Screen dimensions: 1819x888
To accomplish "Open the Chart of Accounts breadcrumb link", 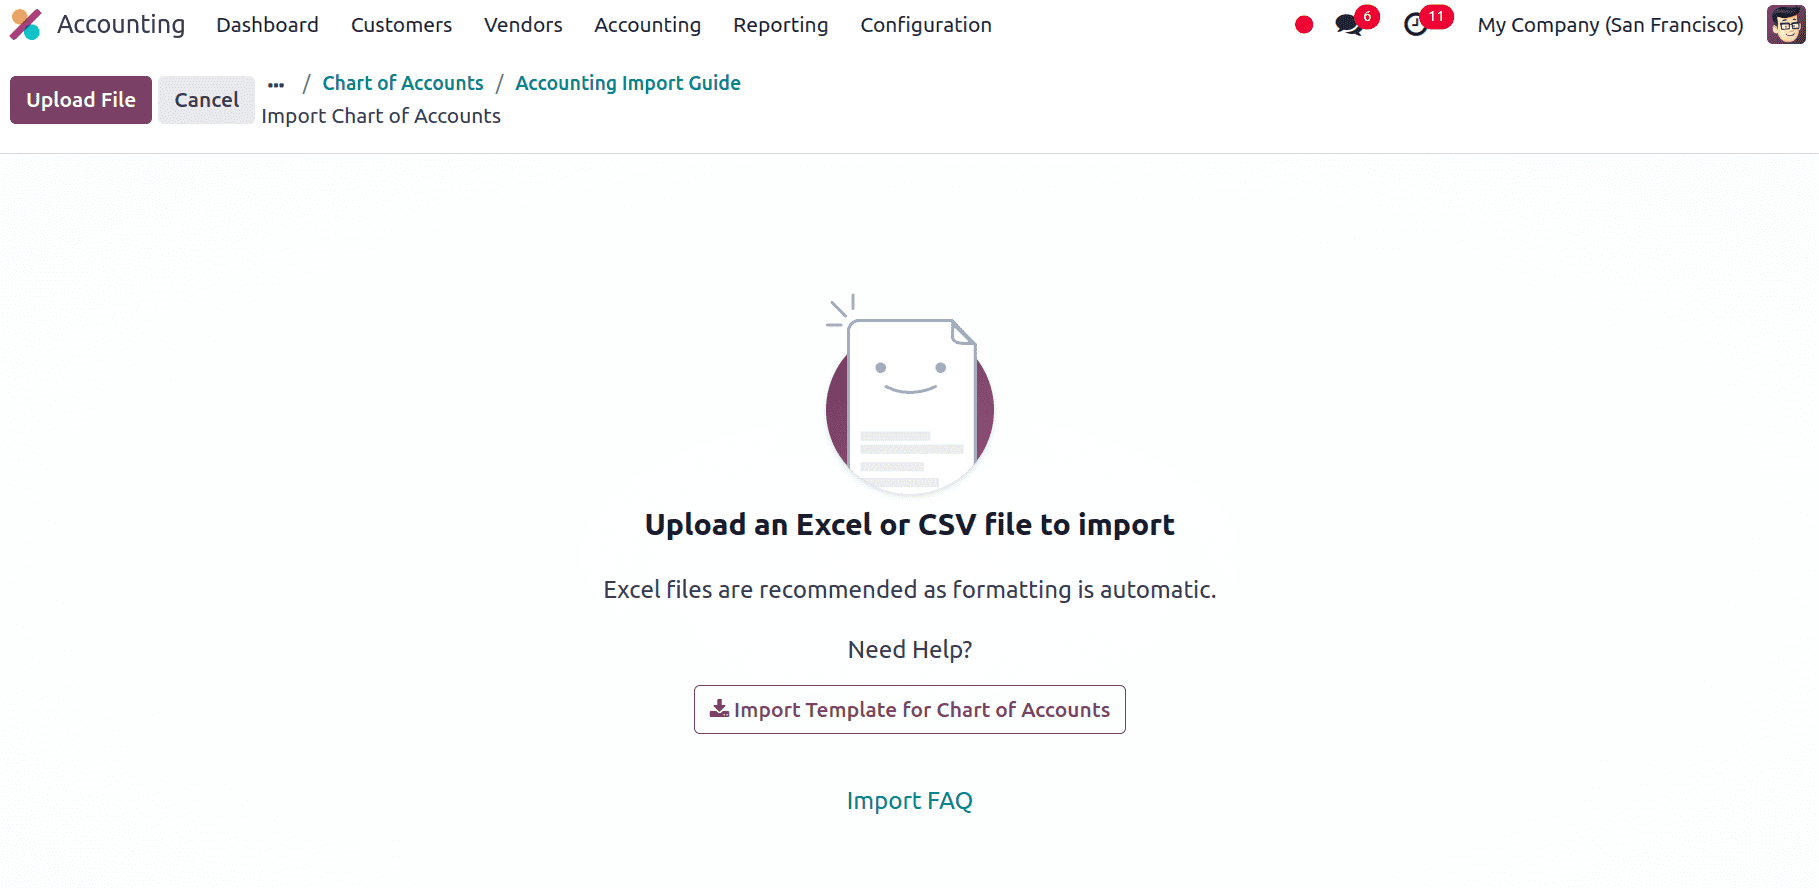I will click(x=403, y=83).
